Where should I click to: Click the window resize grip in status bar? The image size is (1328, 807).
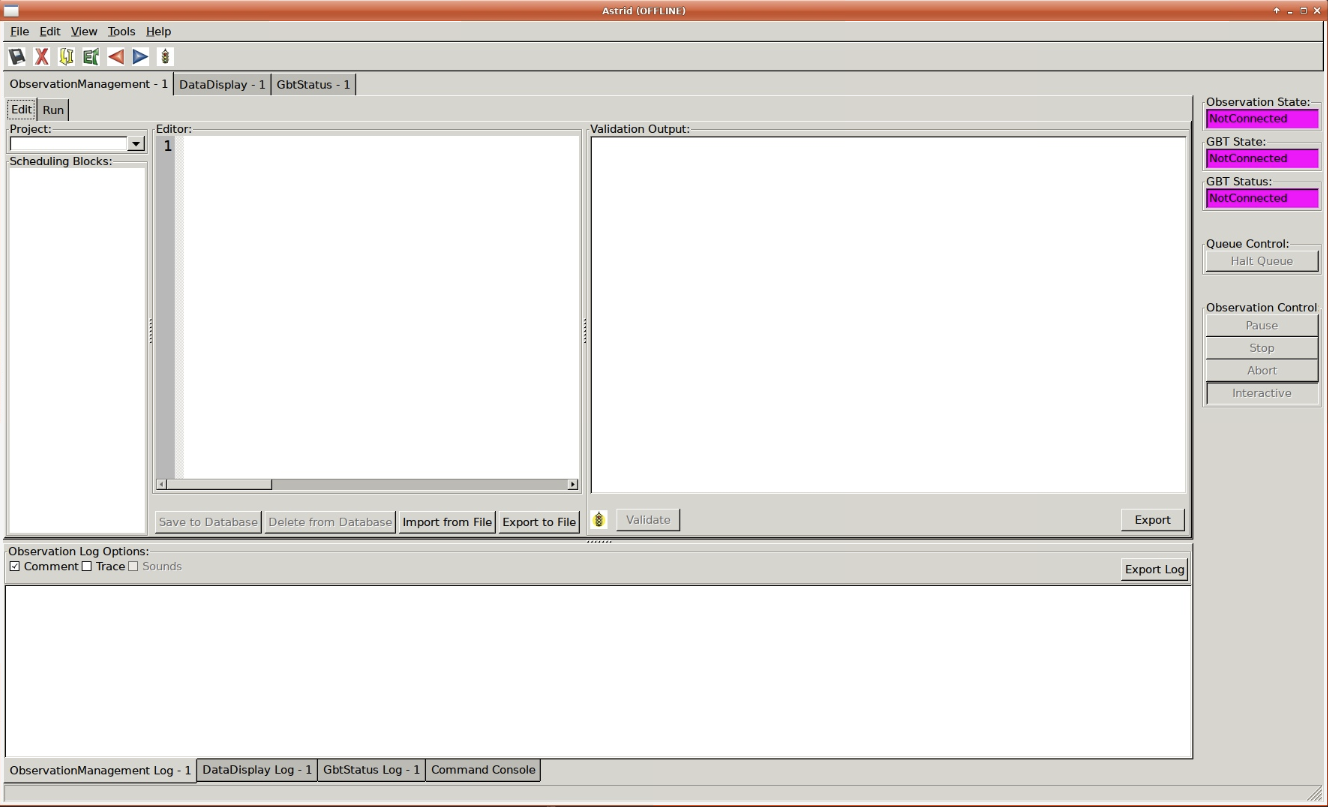coord(1315,794)
